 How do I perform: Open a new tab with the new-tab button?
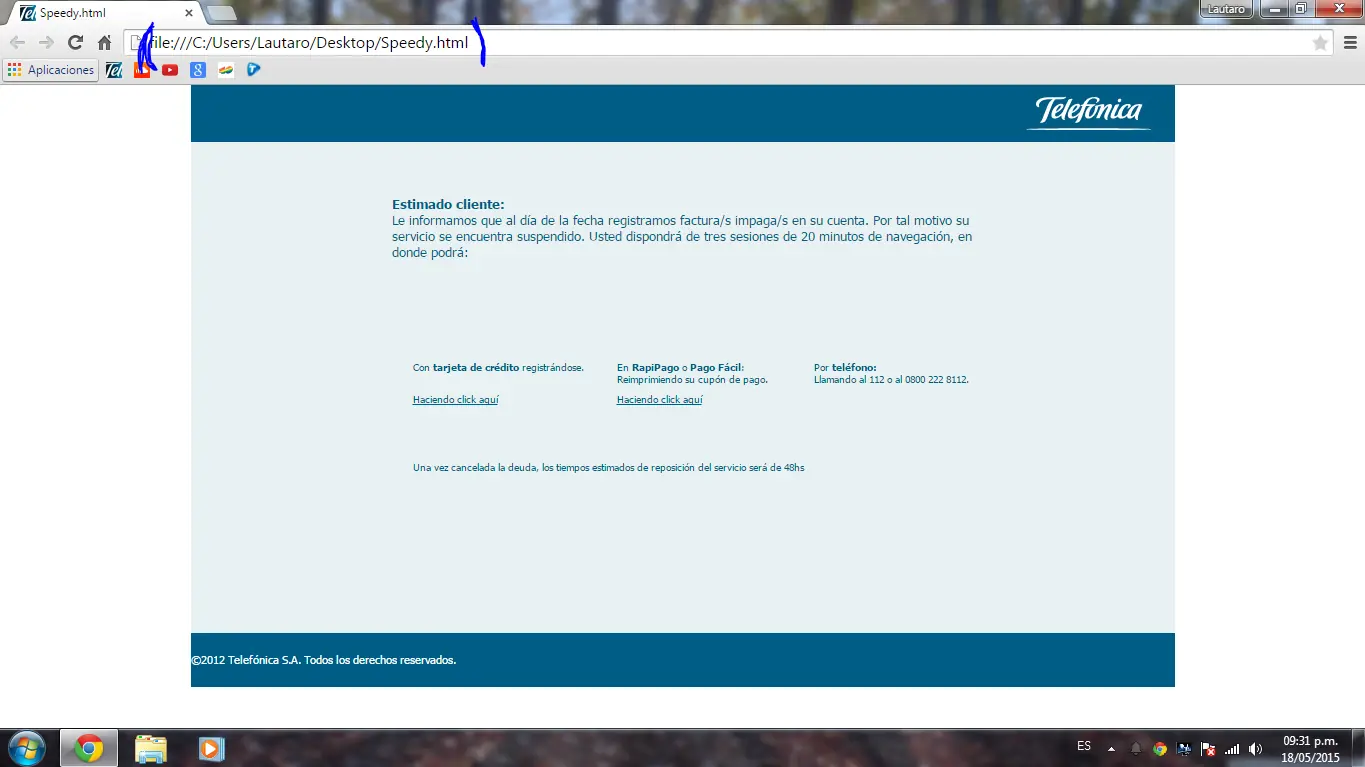[221, 13]
